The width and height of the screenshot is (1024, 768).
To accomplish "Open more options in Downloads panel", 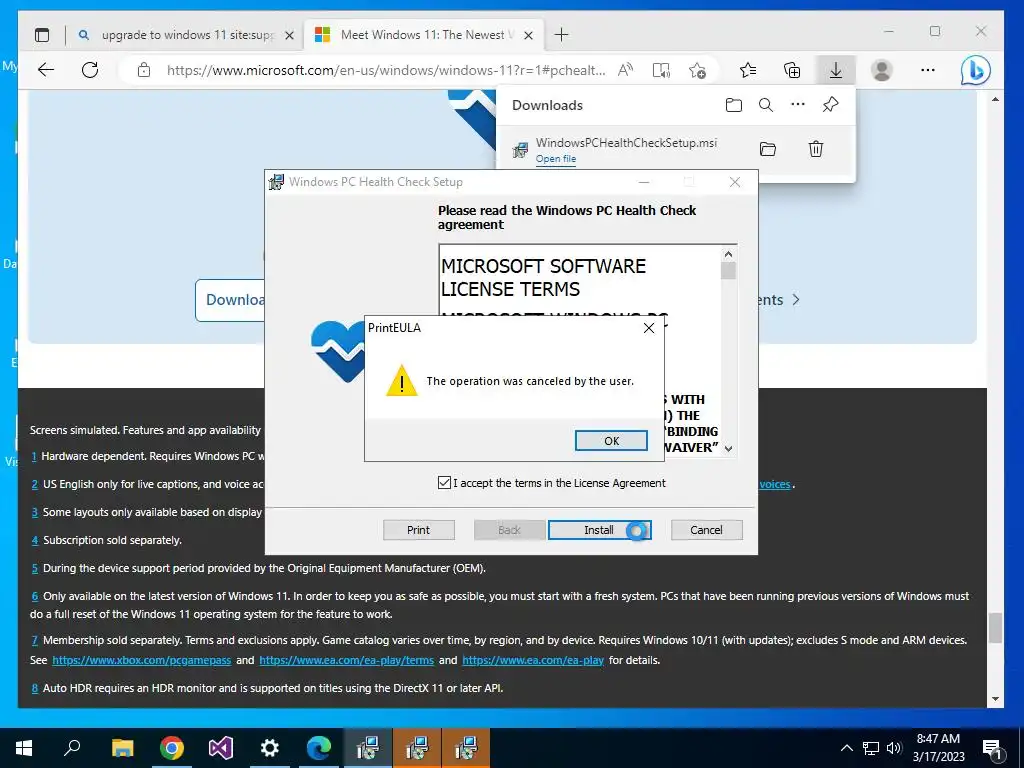I will (x=797, y=104).
